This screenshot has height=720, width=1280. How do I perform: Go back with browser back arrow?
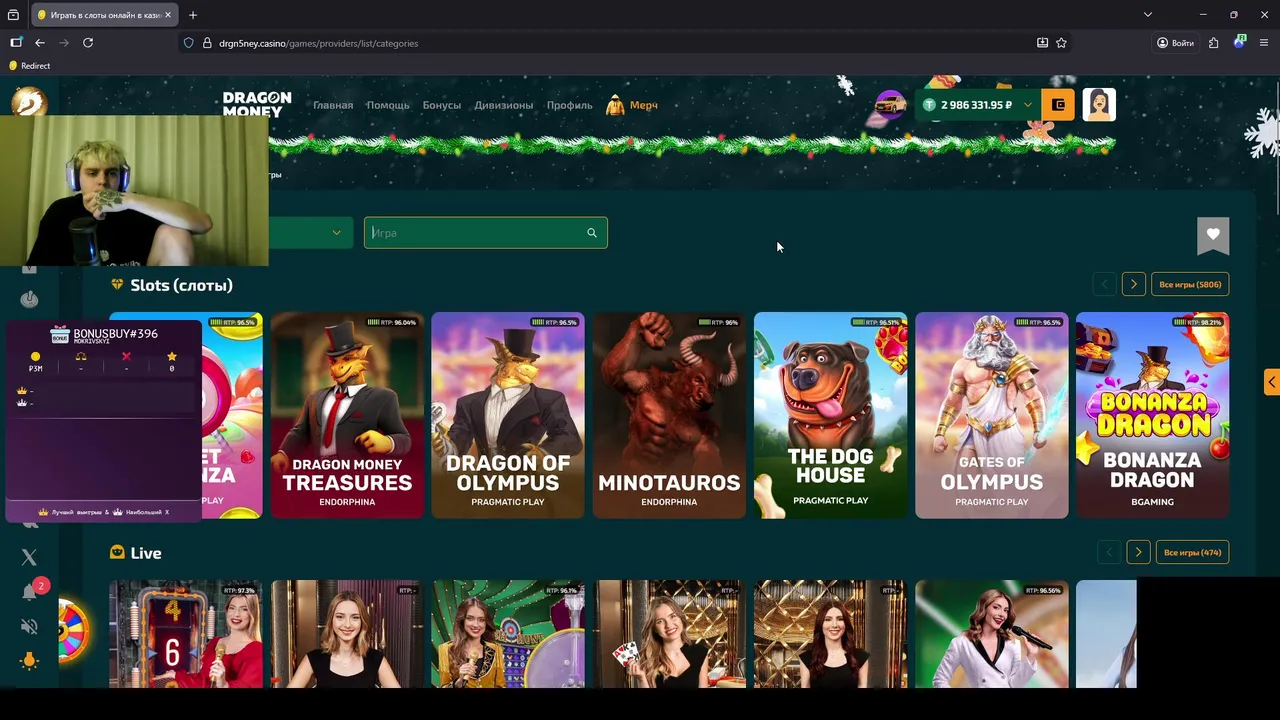pos(40,43)
